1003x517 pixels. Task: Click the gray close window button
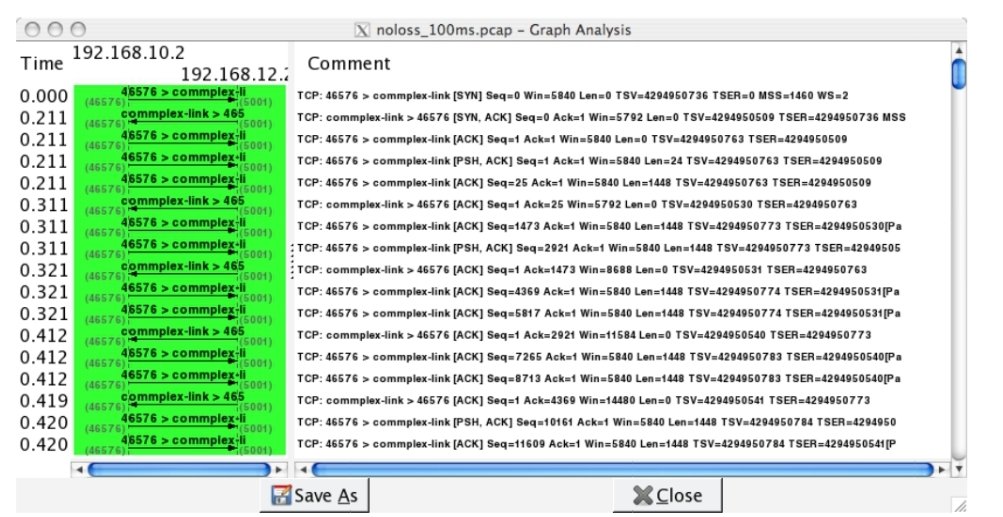pyautogui.click(x=32, y=29)
